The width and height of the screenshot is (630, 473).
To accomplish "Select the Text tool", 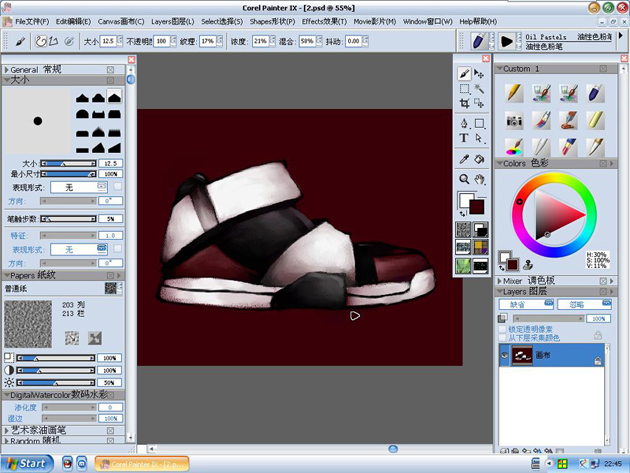I will 464,138.
